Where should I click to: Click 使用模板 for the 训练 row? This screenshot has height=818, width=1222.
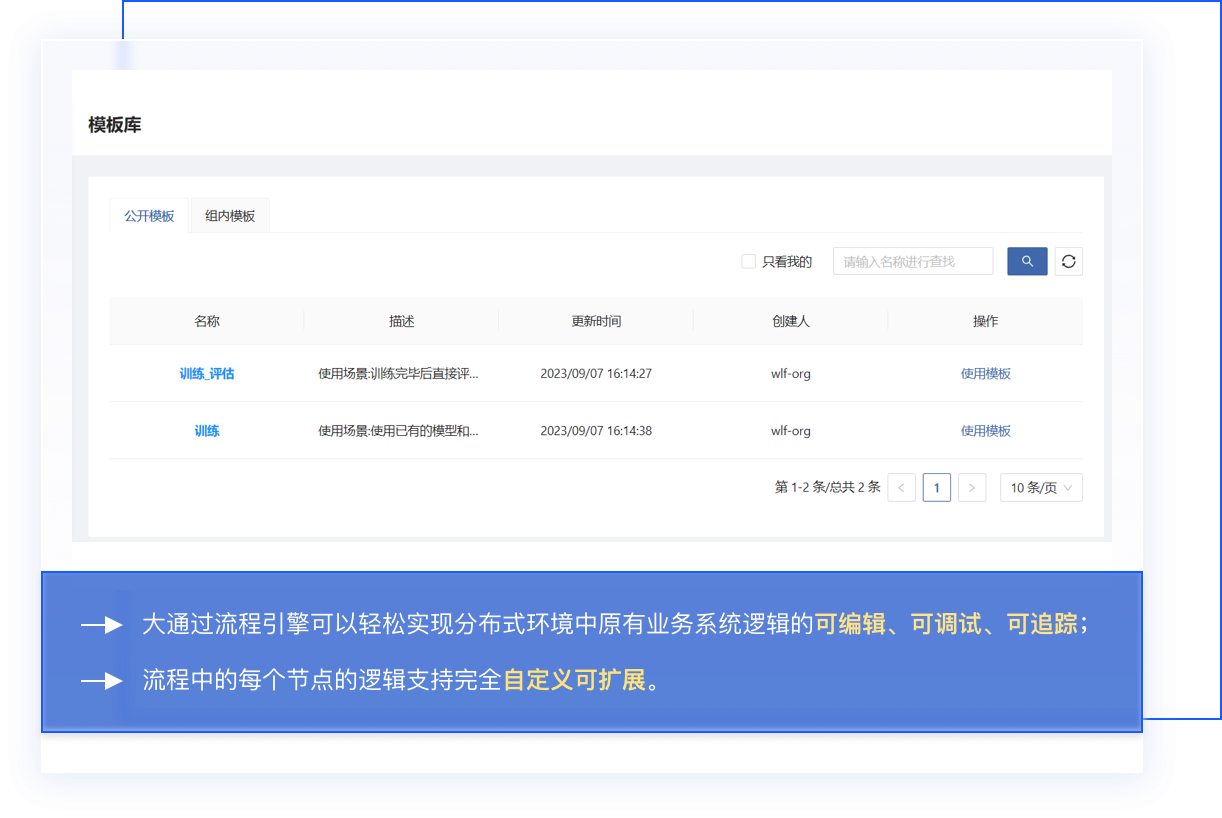985,431
